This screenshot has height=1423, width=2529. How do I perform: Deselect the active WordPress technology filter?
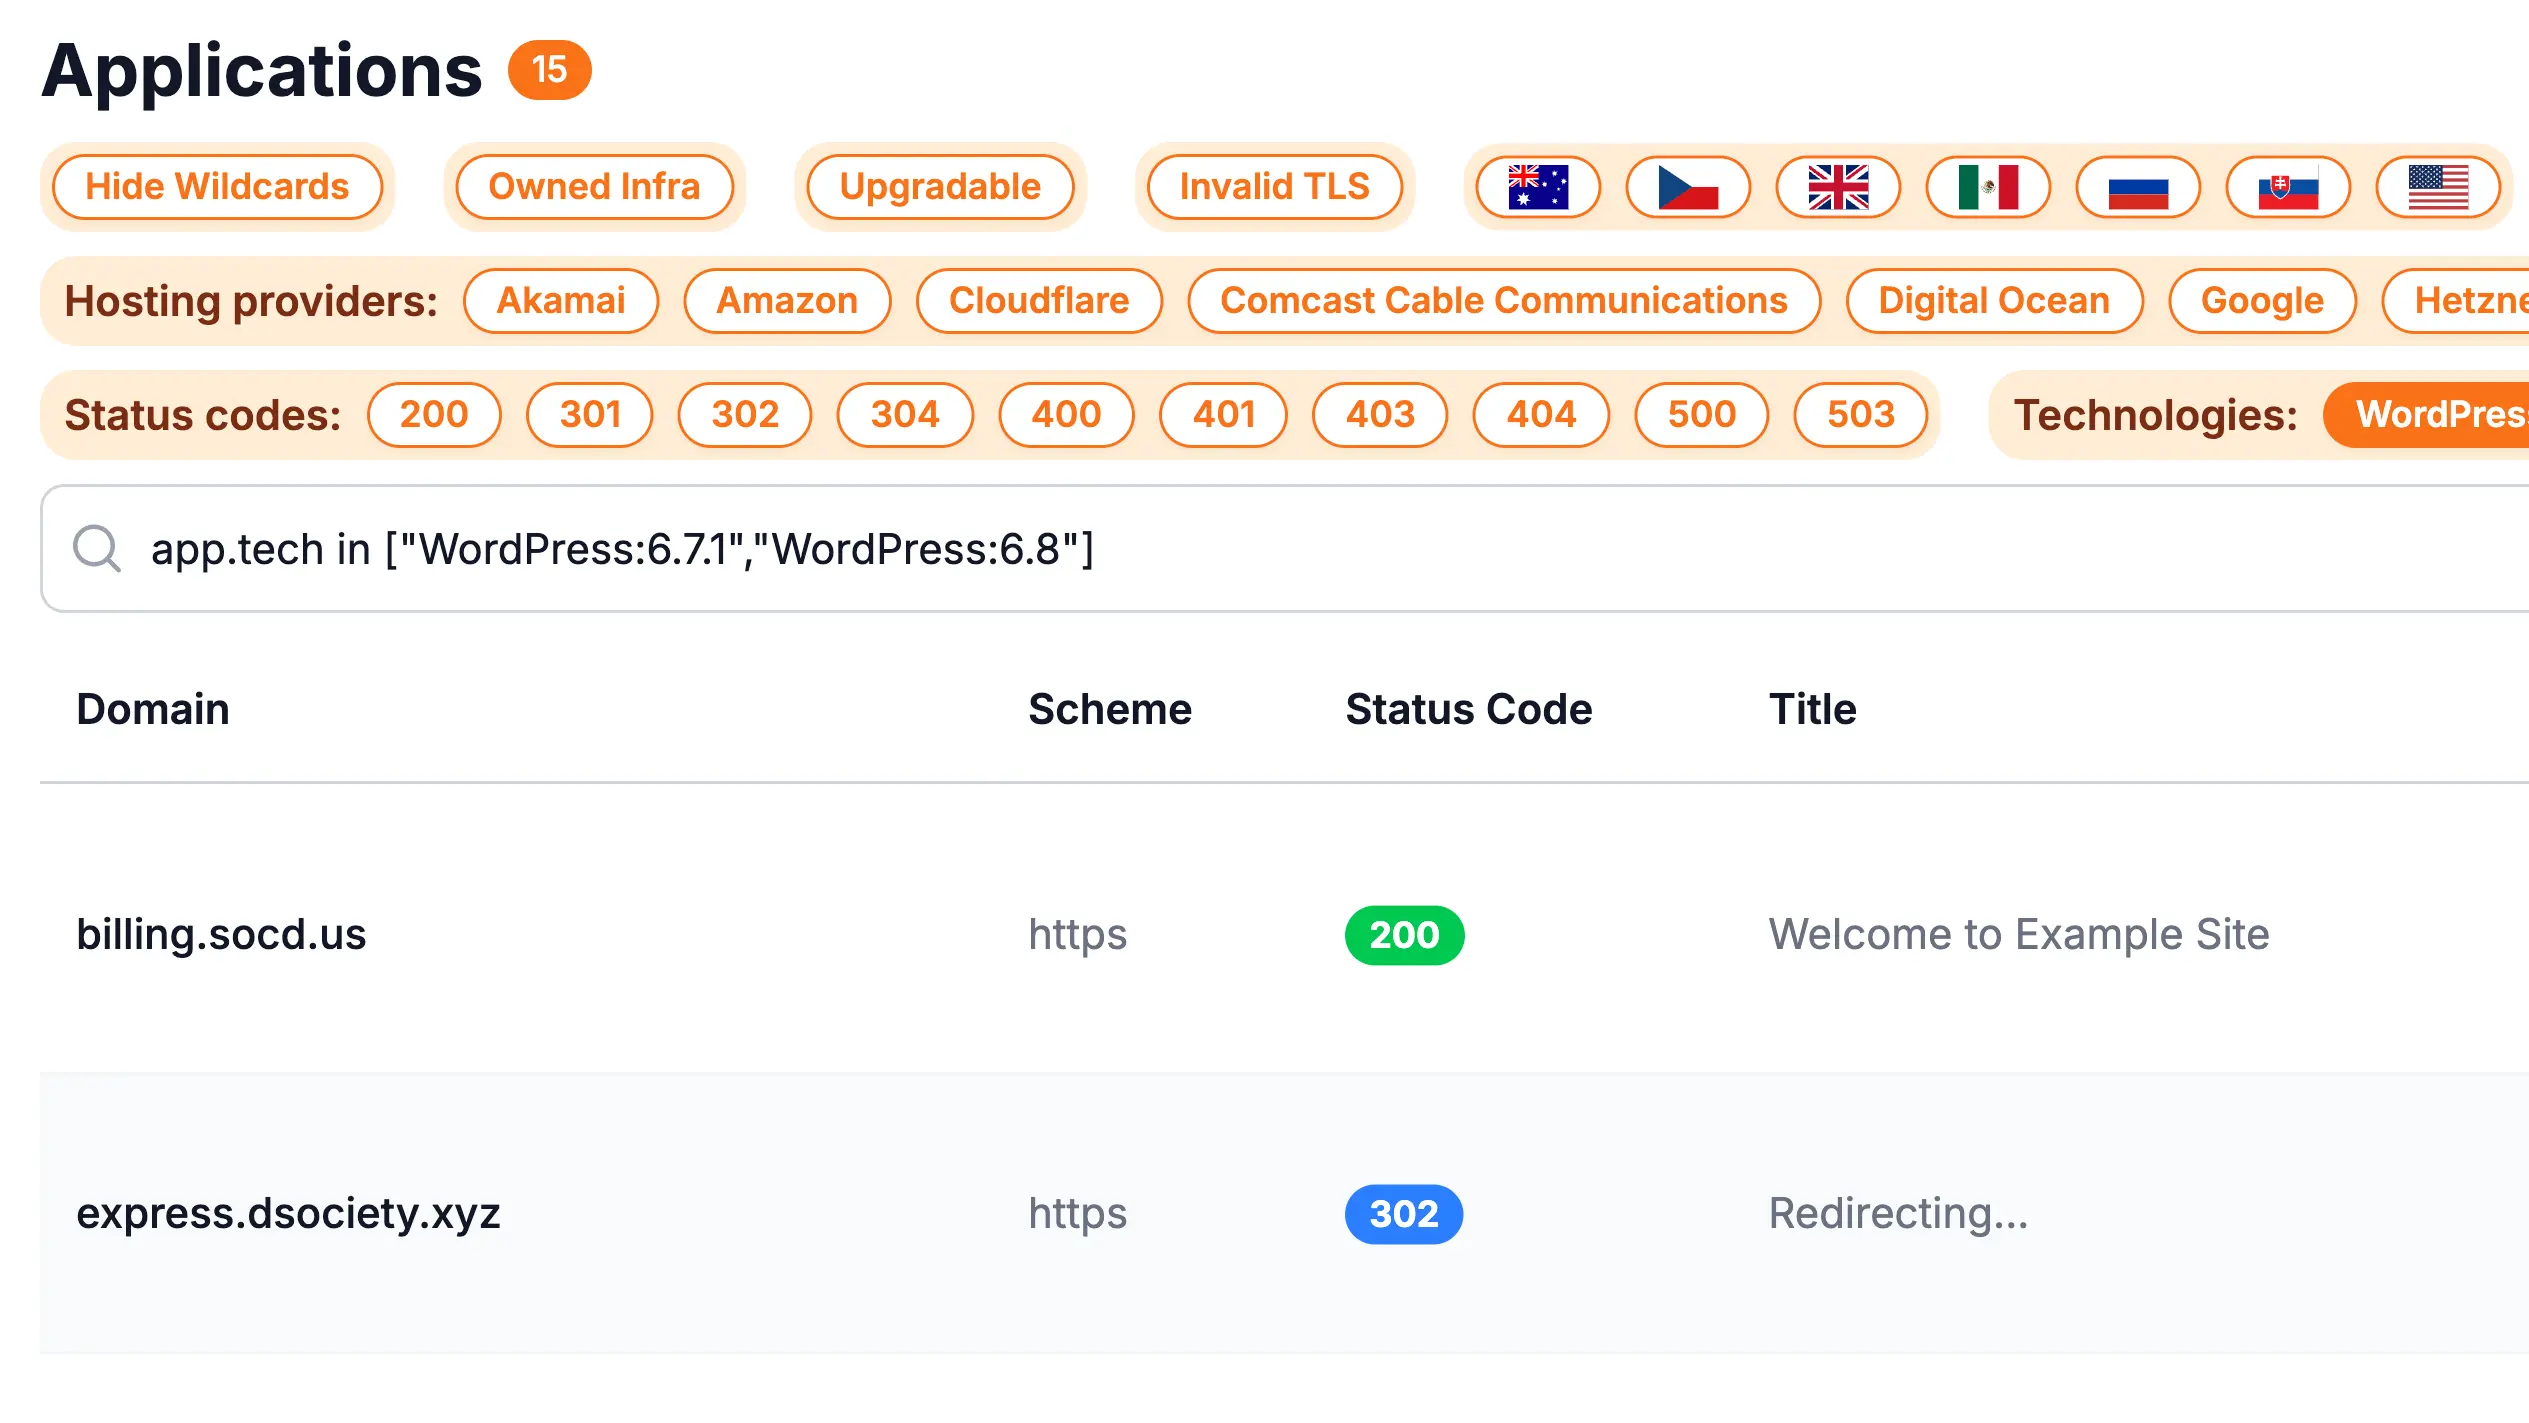tap(2427, 415)
